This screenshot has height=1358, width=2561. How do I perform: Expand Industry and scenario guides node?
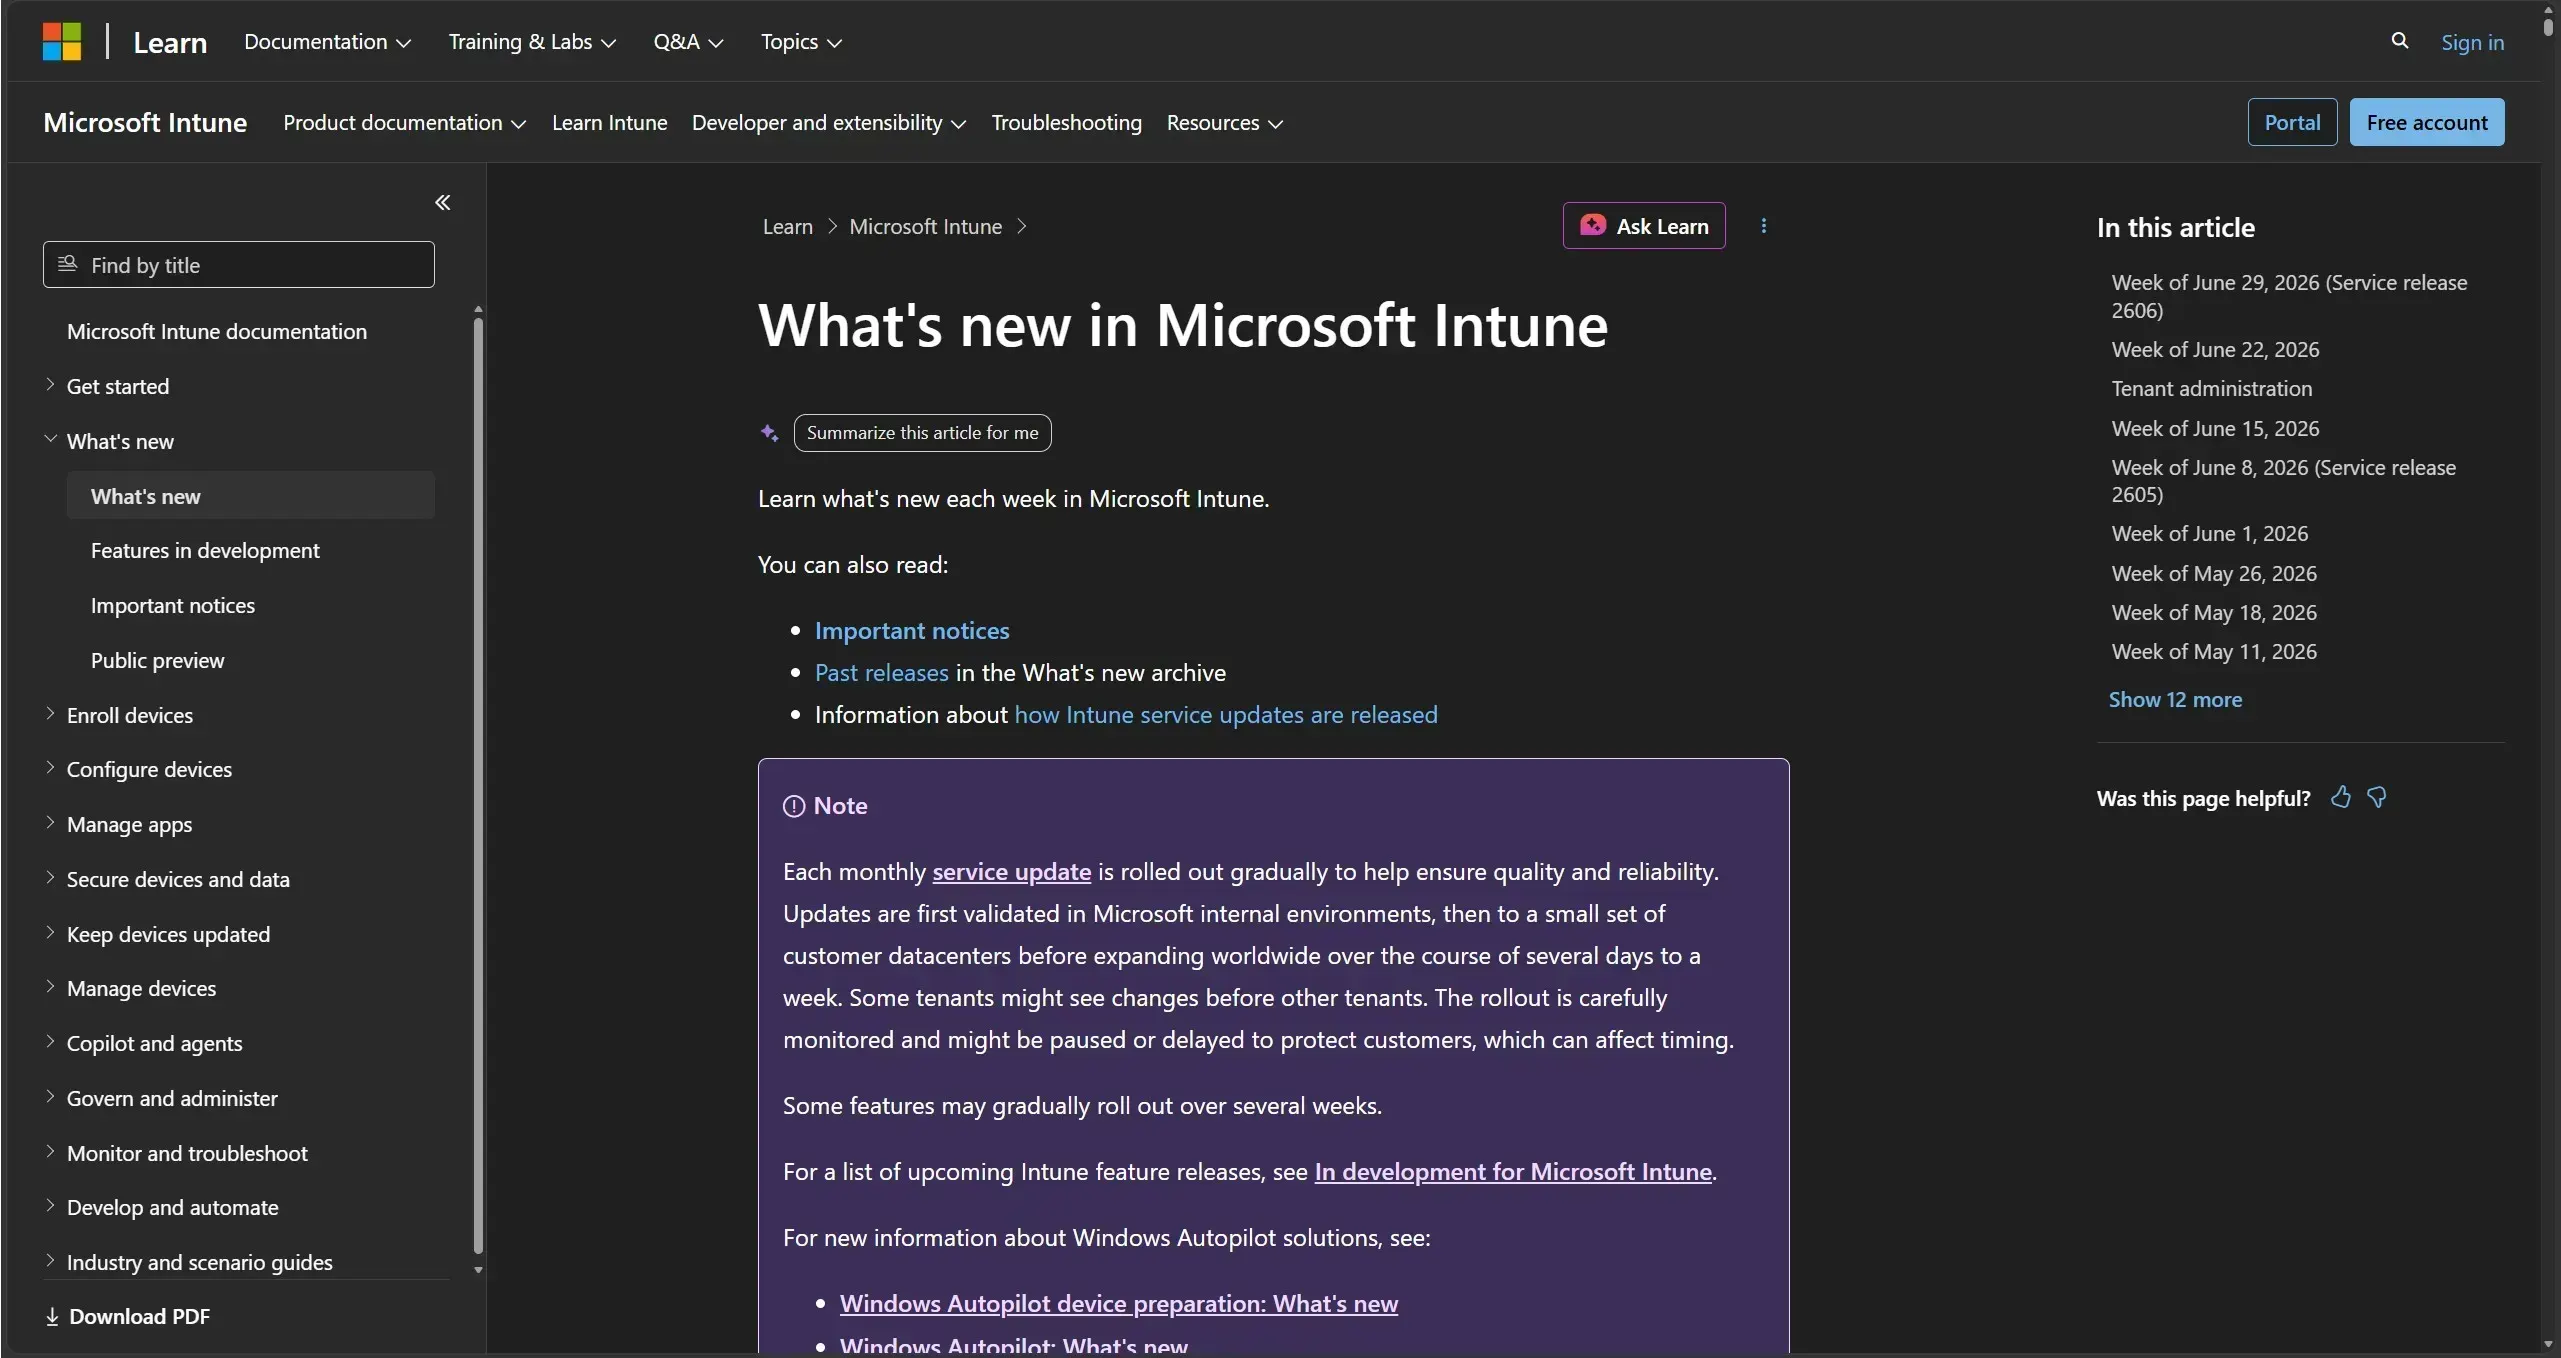click(x=50, y=1261)
